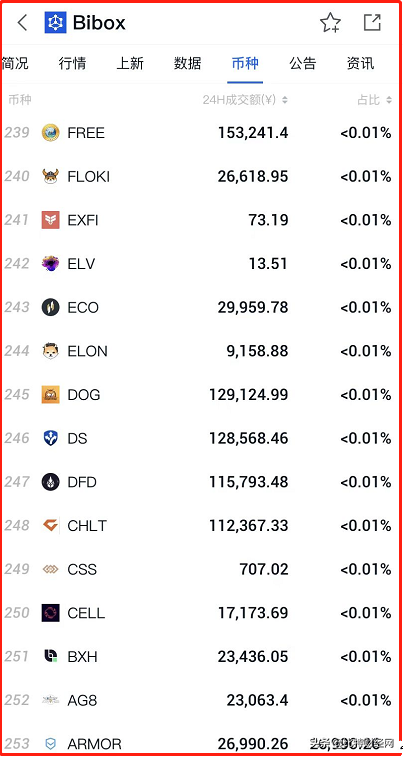Open the DFD coin icon

point(50,482)
